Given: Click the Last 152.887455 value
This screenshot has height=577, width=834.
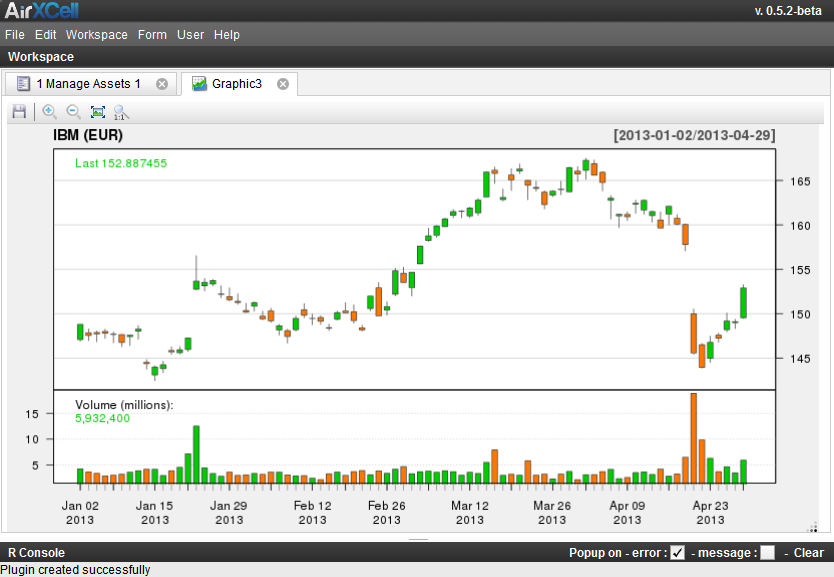Looking at the screenshot, I should point(121,163).
